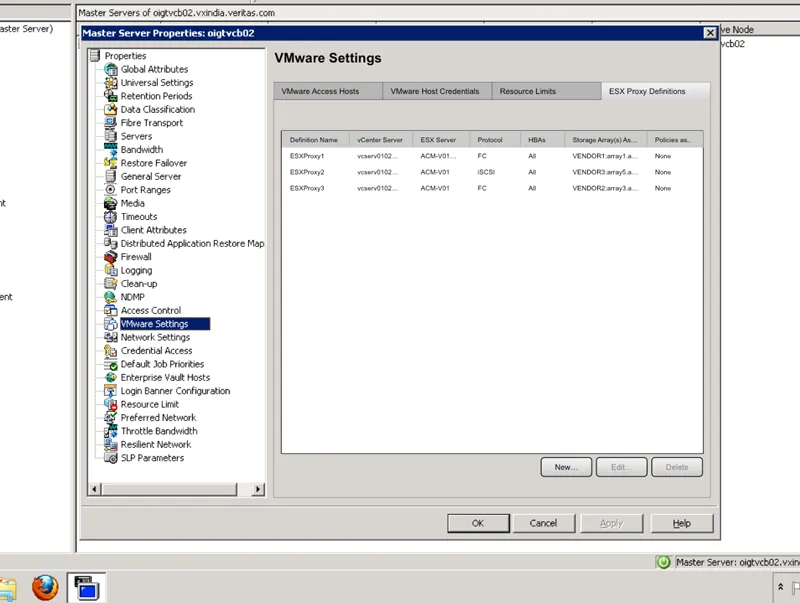The image size is (800, 603).
Task: Open Port Ranges icon
Action: pos(111,189)
